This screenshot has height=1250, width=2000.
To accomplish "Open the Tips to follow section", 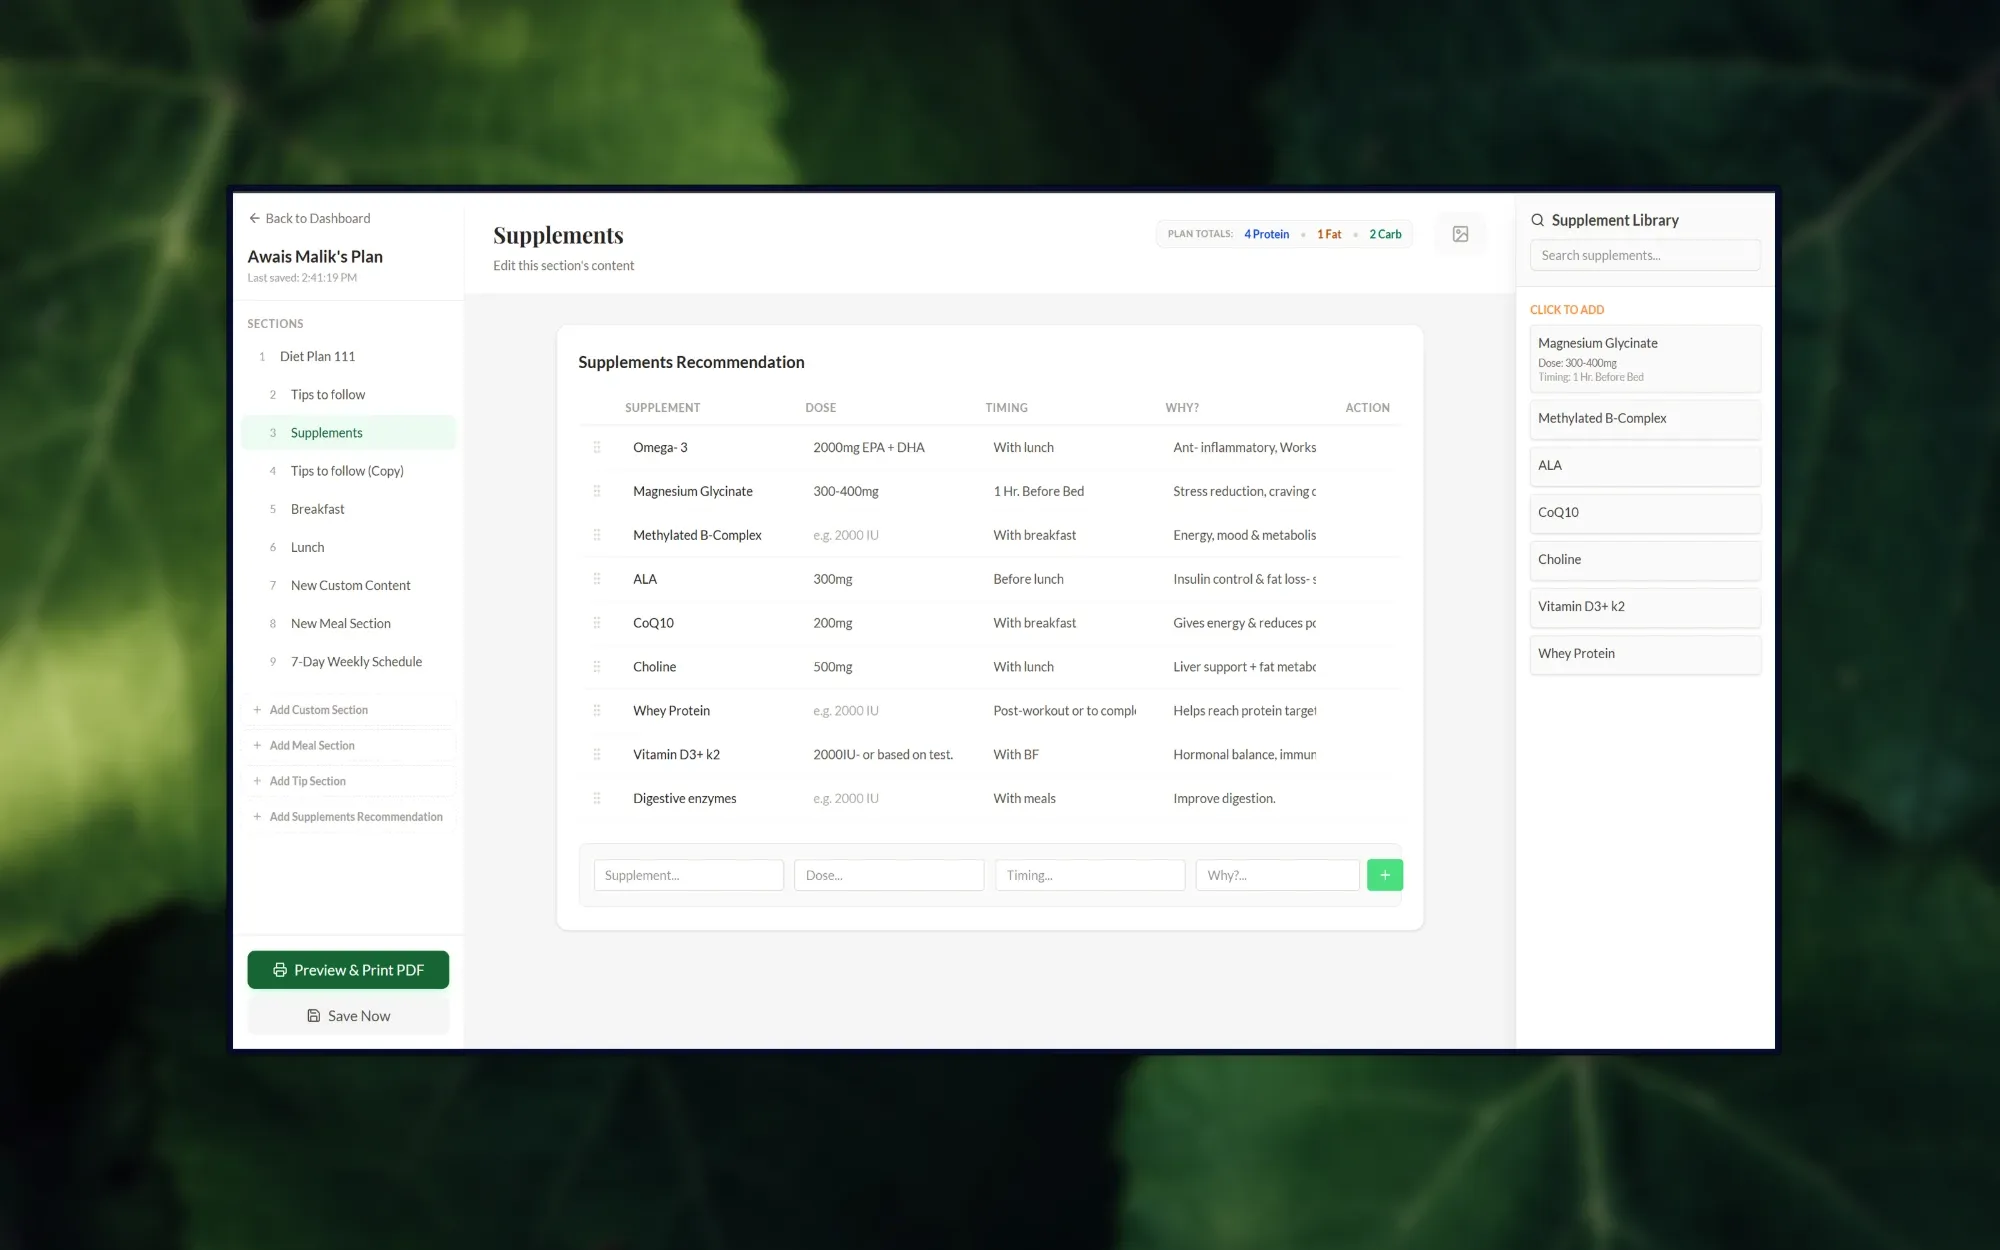I will (x=348, y=394).
